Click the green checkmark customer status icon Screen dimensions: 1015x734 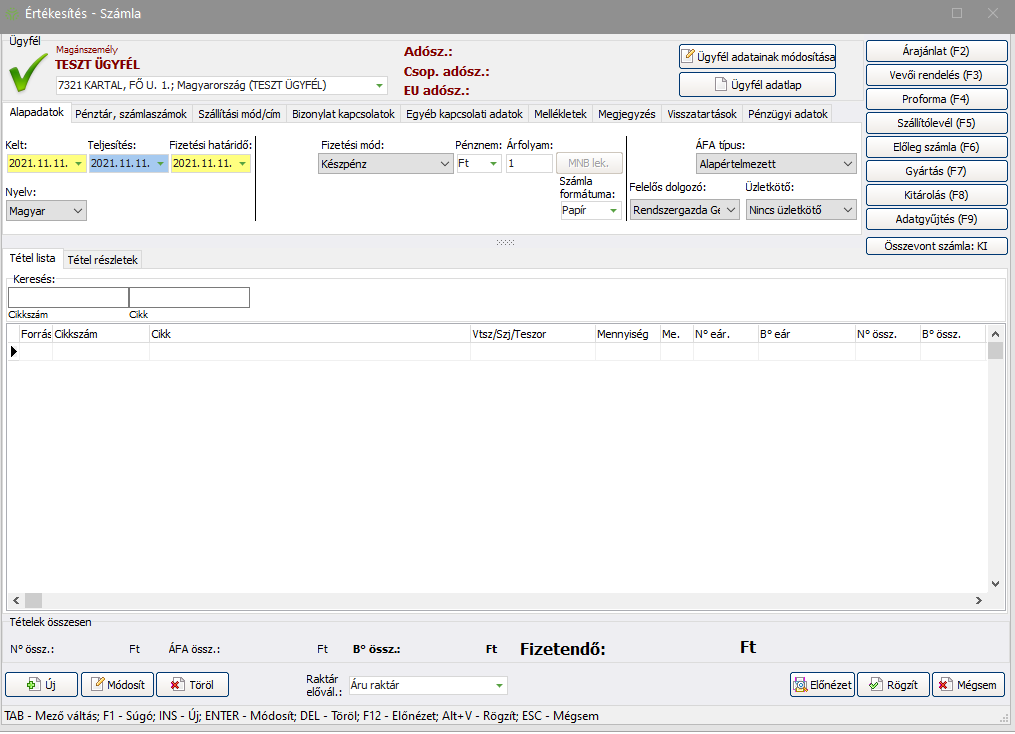pos(28,72)
